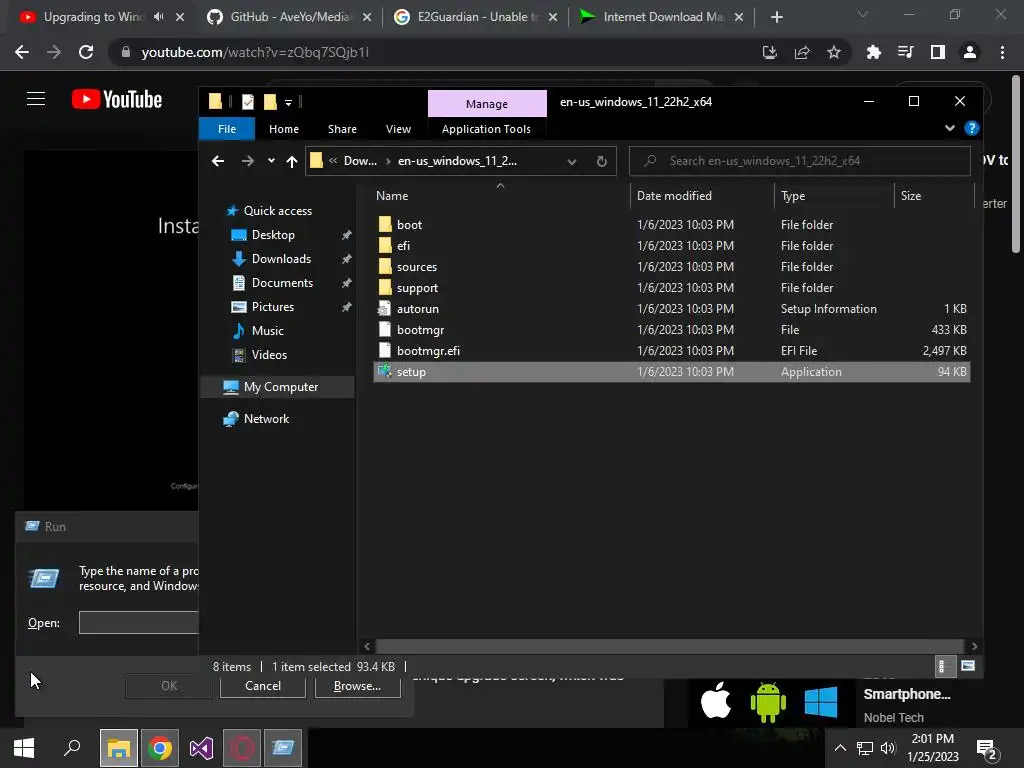The width and height of the screenshot is (1024, 768).
Task: Show hidden system tray icons
Action: [840, 748]
